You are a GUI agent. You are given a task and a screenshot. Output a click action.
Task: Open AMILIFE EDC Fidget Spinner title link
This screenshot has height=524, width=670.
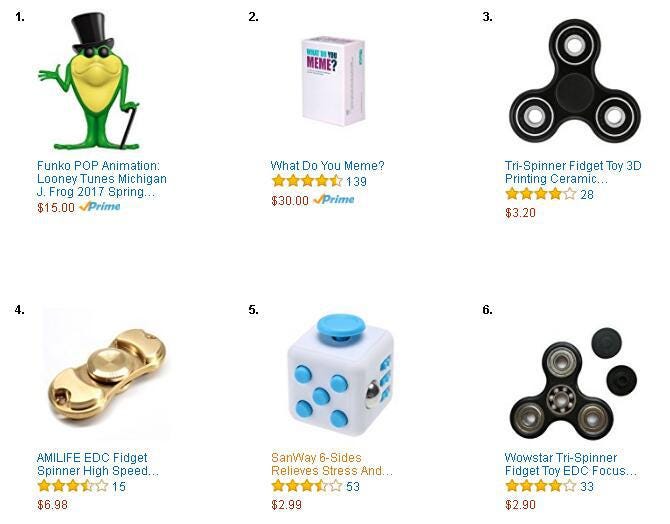tap(98, 465)
